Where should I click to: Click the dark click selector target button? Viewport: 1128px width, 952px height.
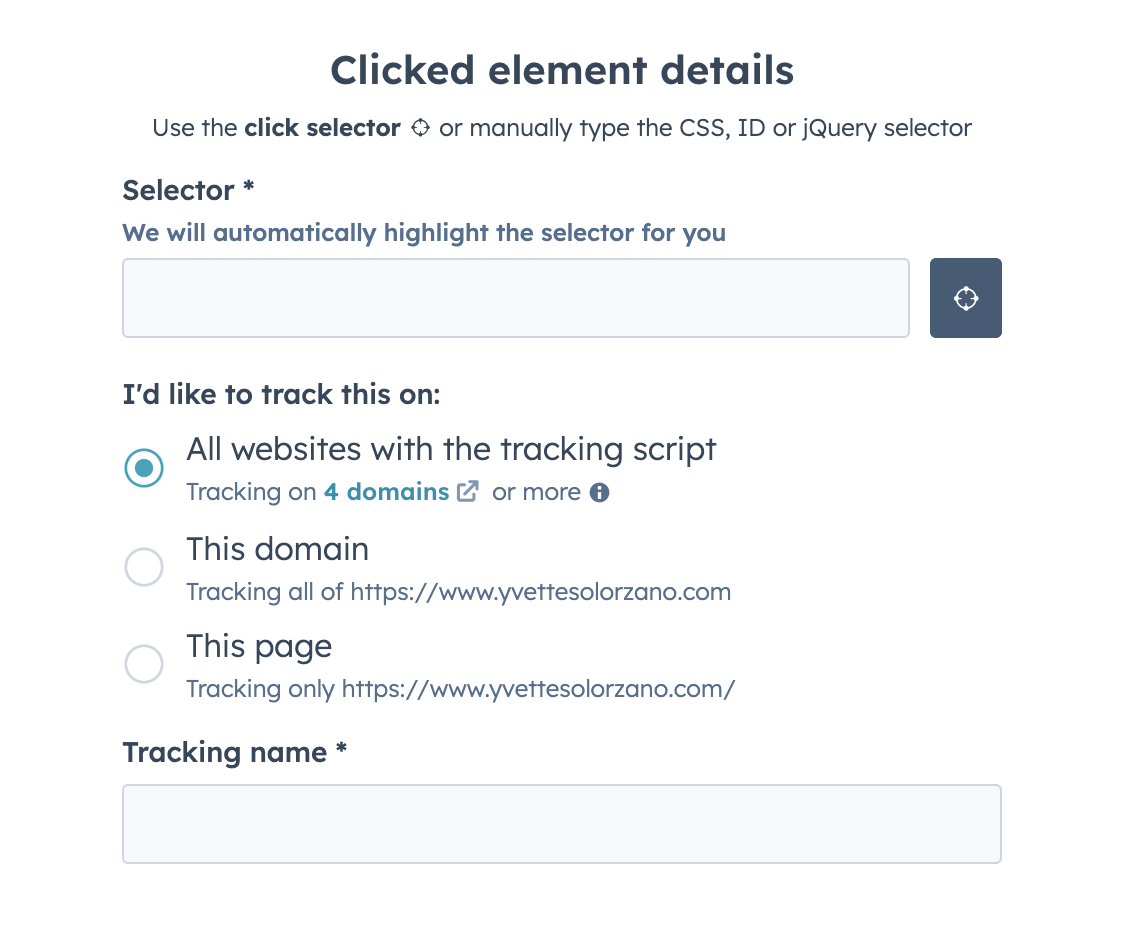(965, 297)
